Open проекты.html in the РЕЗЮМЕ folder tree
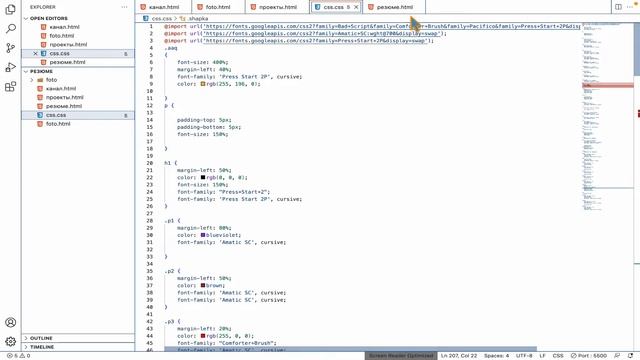Image resolution: width=640 pixels, height=360 pixels. (x=64, y=98)
